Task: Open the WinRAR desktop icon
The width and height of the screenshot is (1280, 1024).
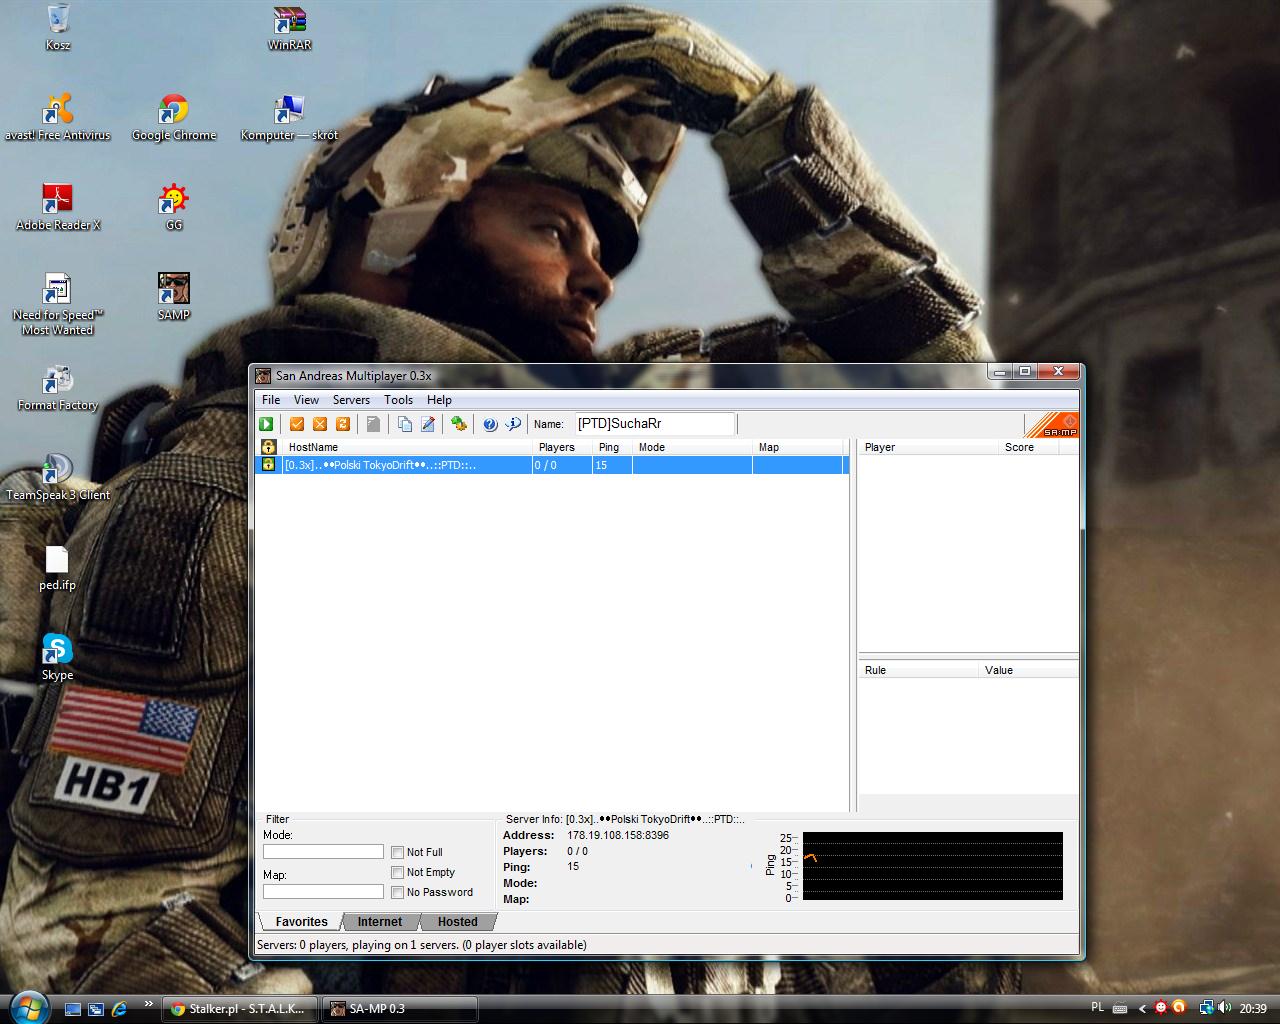Action: [290, 27]
